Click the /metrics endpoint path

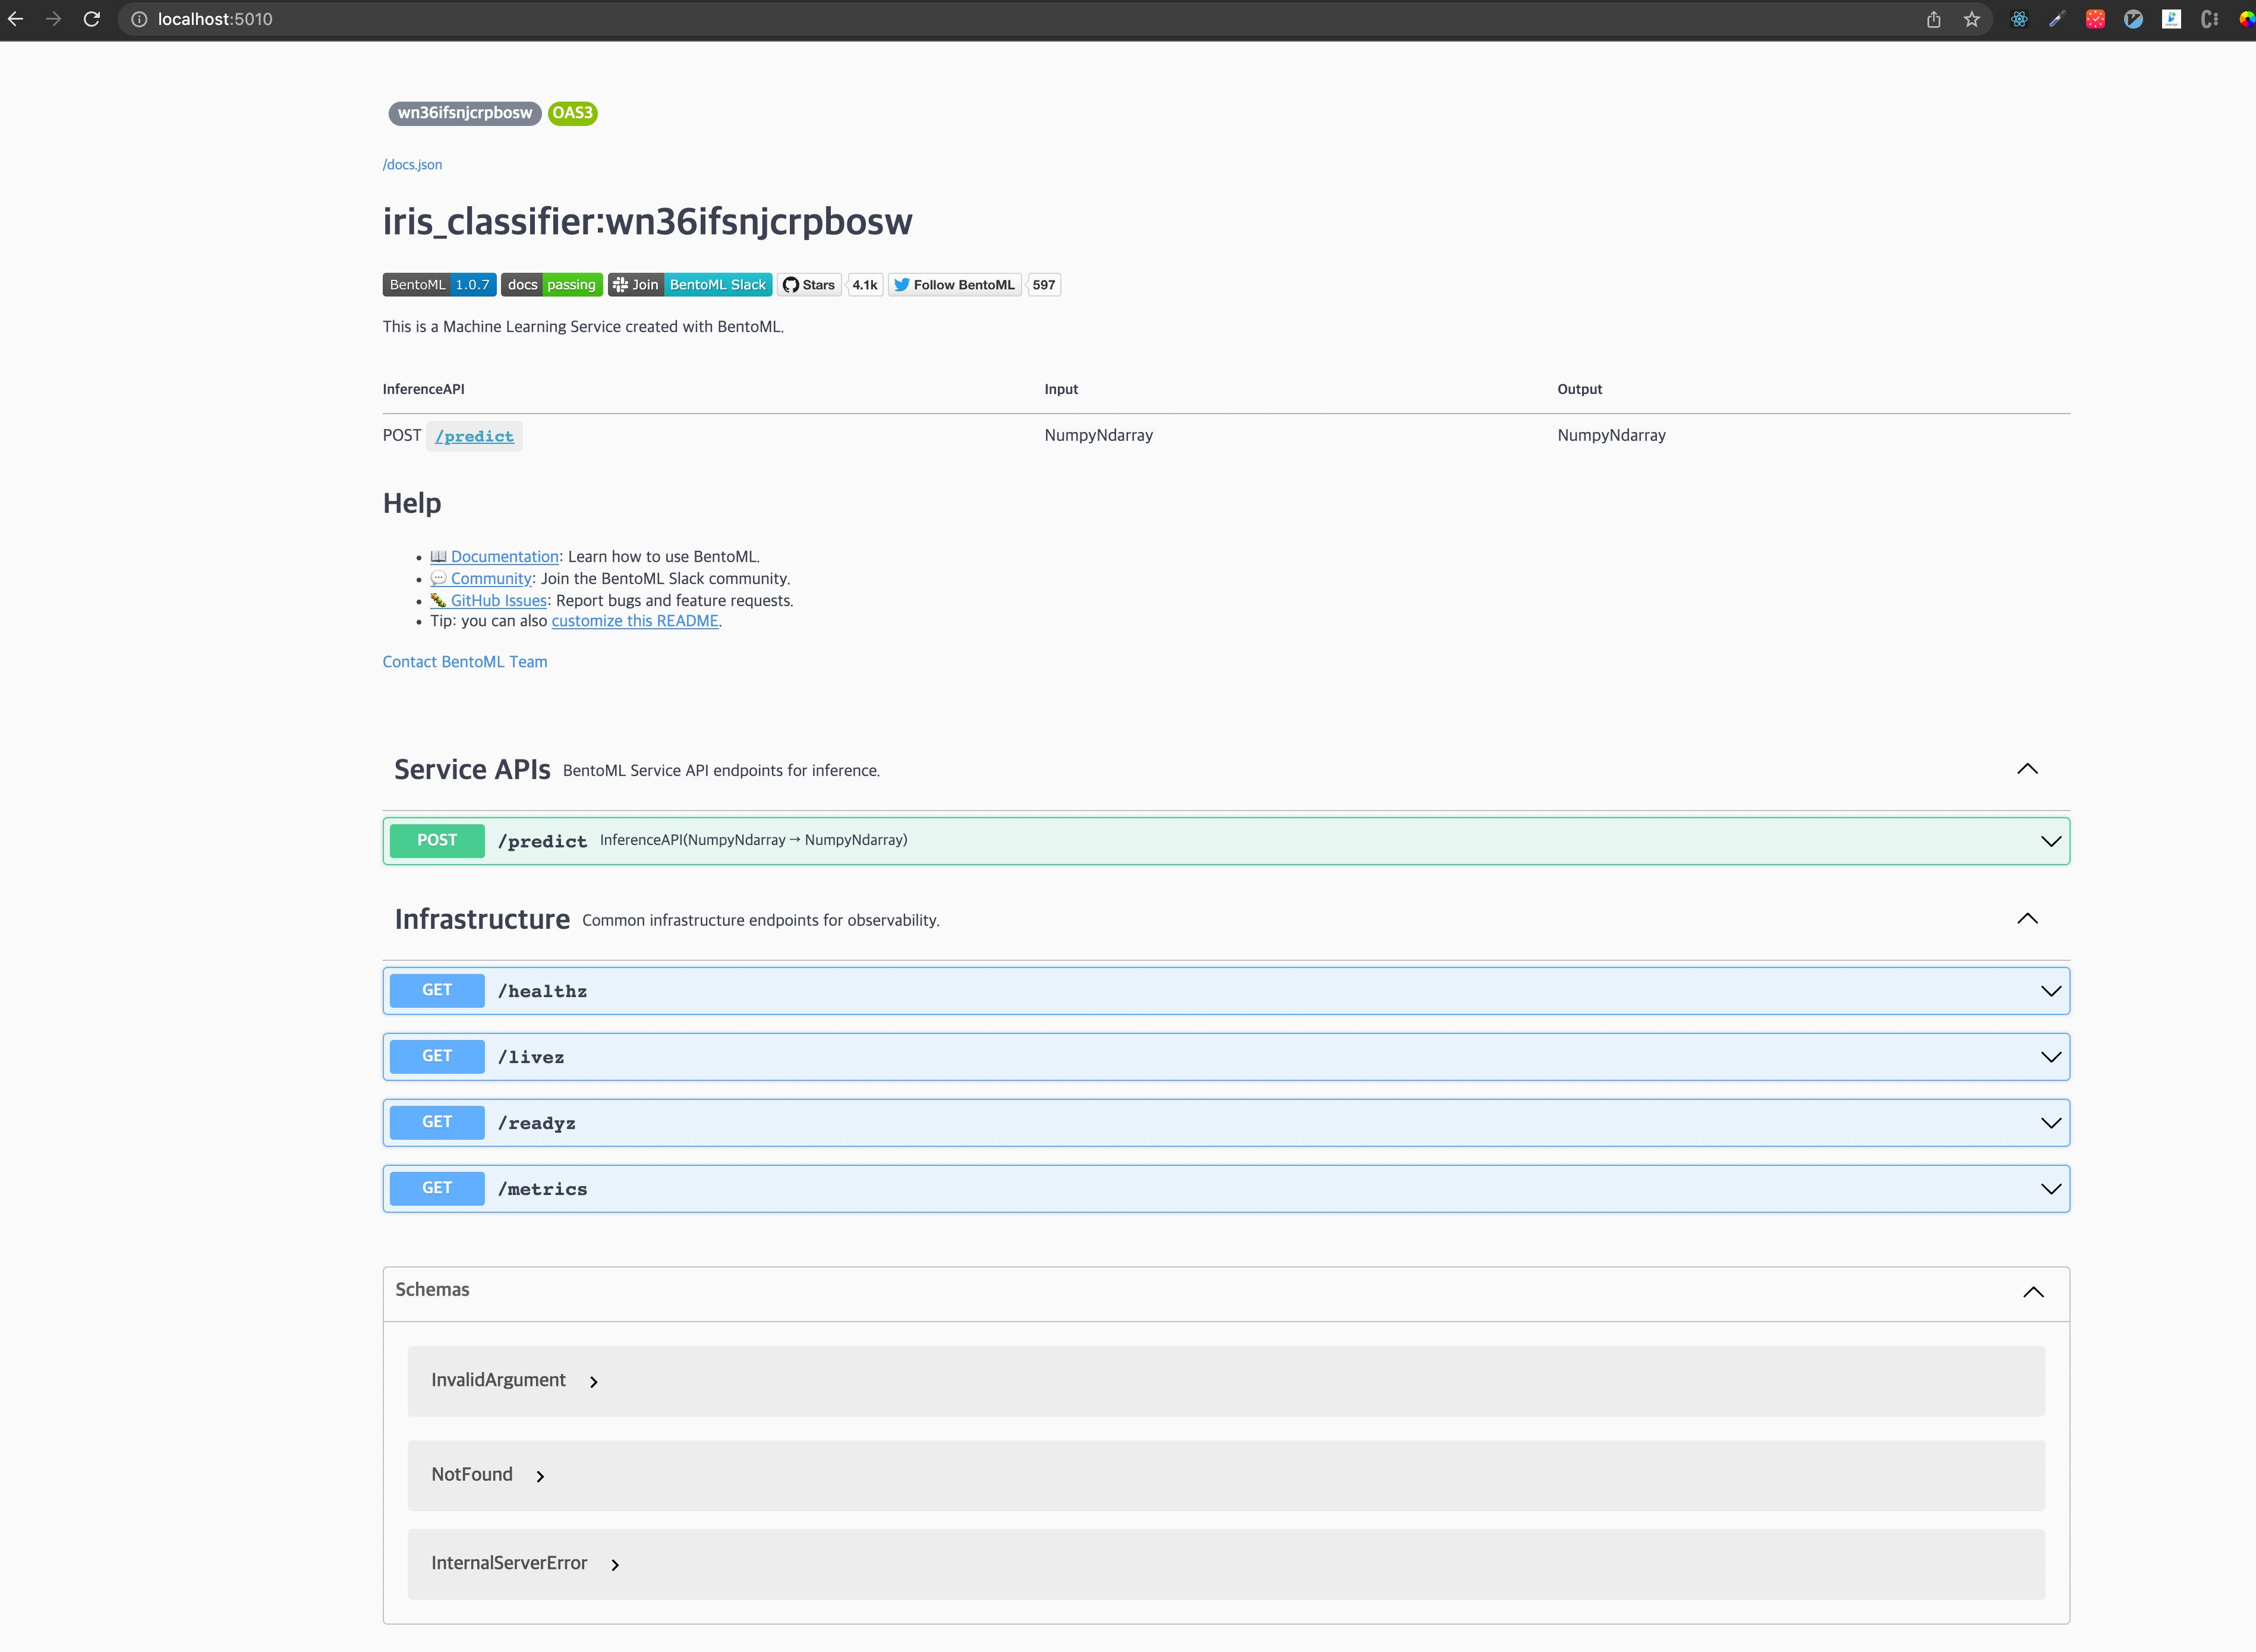point(543,1189)
